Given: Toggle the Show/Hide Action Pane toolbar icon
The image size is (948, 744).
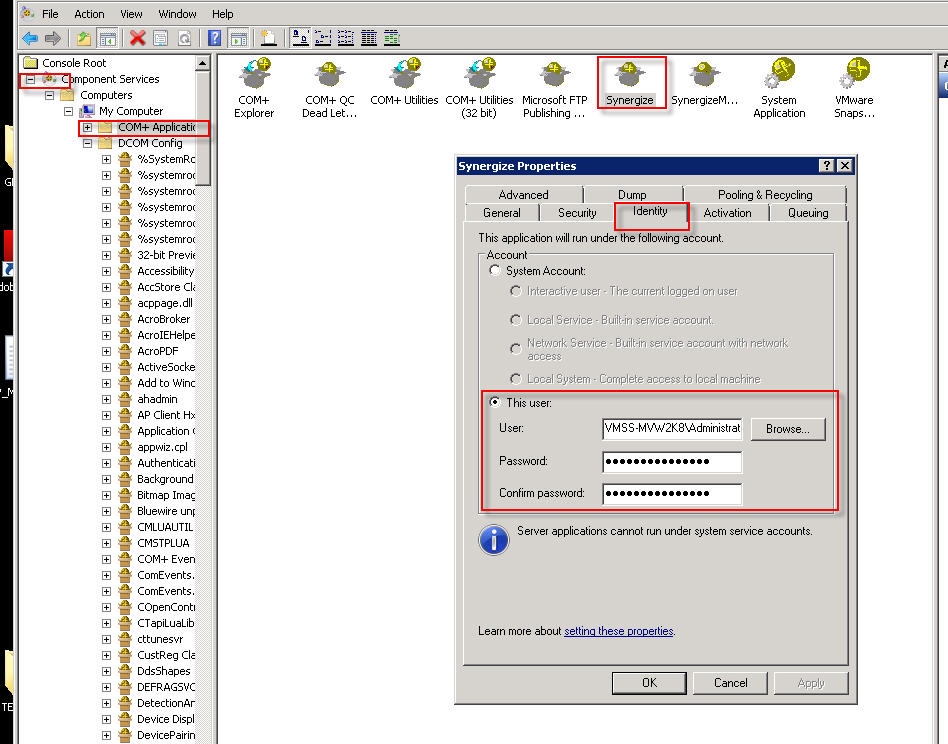Looking at the screenshot, I should point(239,39).
